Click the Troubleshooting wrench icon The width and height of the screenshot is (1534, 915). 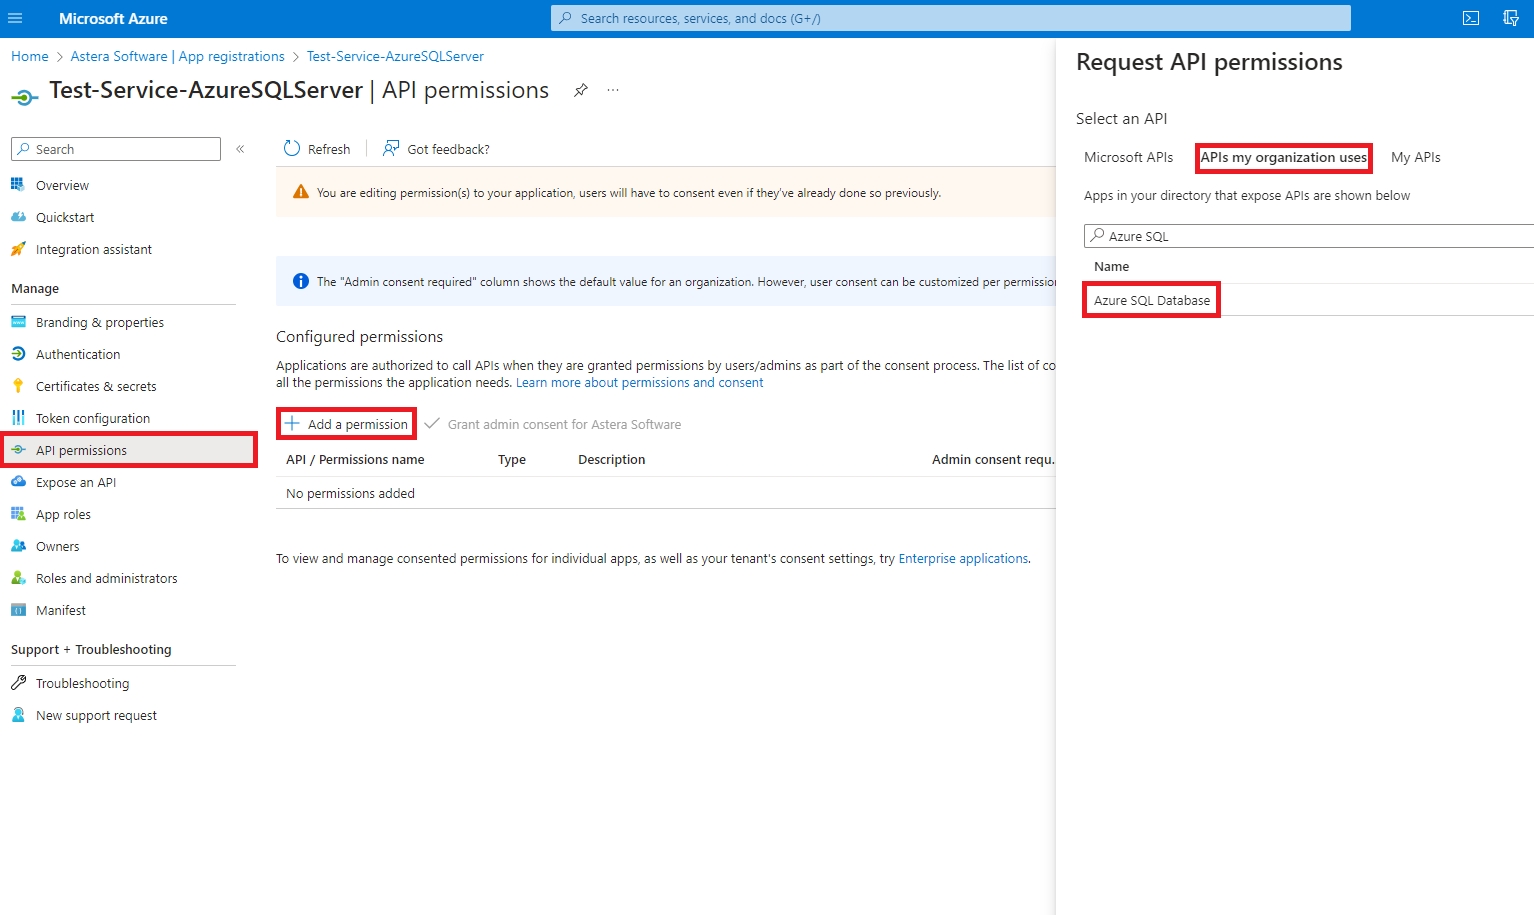pyautogui.click(x=18, y=683)
